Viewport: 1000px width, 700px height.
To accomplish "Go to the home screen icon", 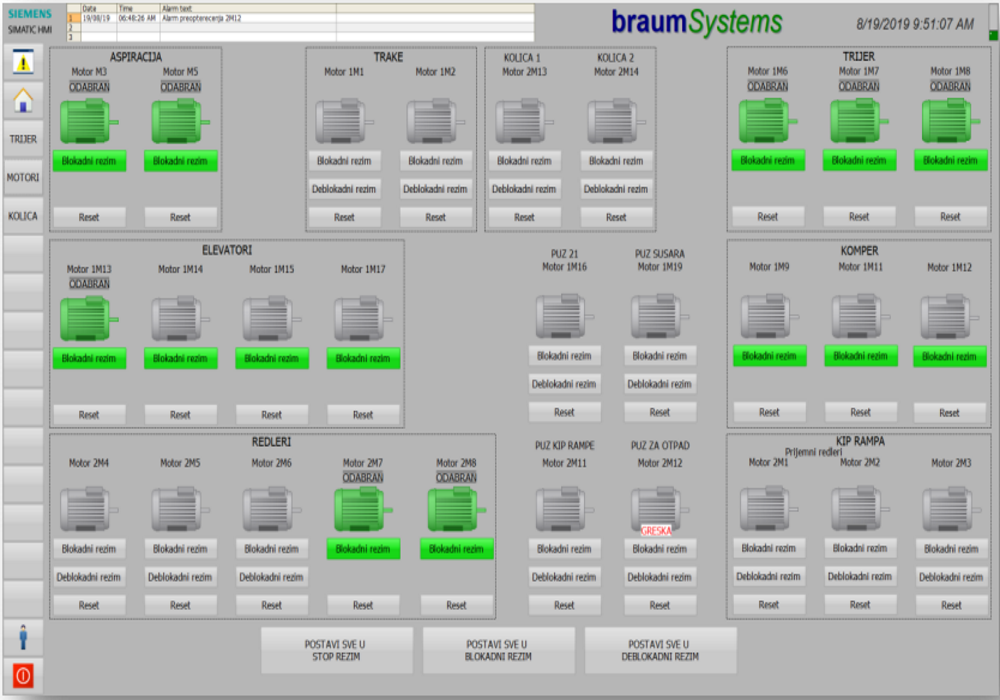I will click(22, 100).
